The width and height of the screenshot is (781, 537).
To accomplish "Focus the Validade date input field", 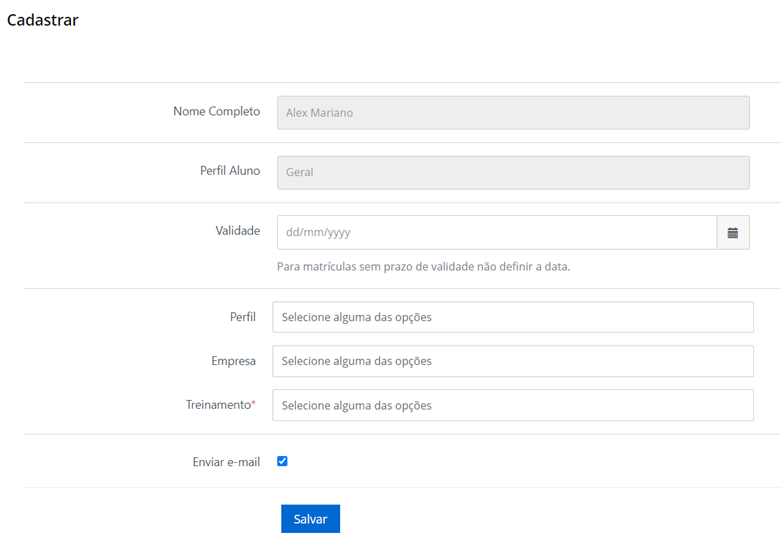I will pos(496,232).
